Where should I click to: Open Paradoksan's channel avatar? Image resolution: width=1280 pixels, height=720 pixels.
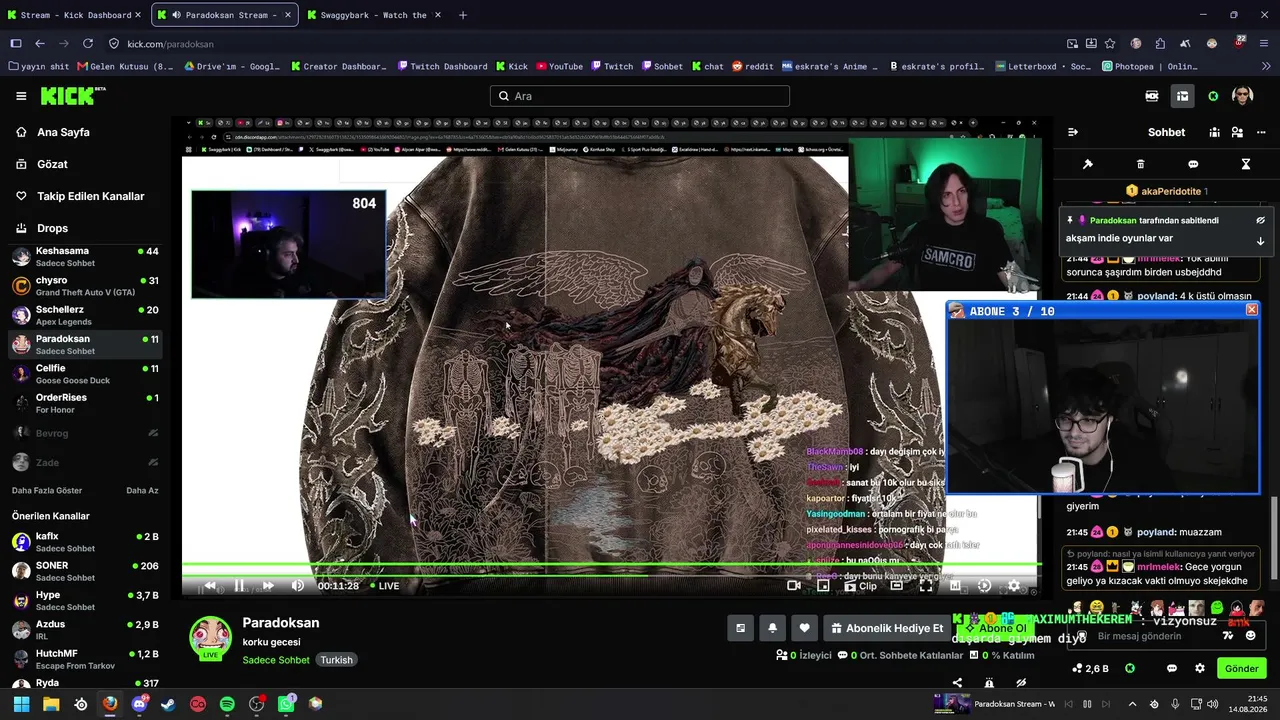point(210,638)
